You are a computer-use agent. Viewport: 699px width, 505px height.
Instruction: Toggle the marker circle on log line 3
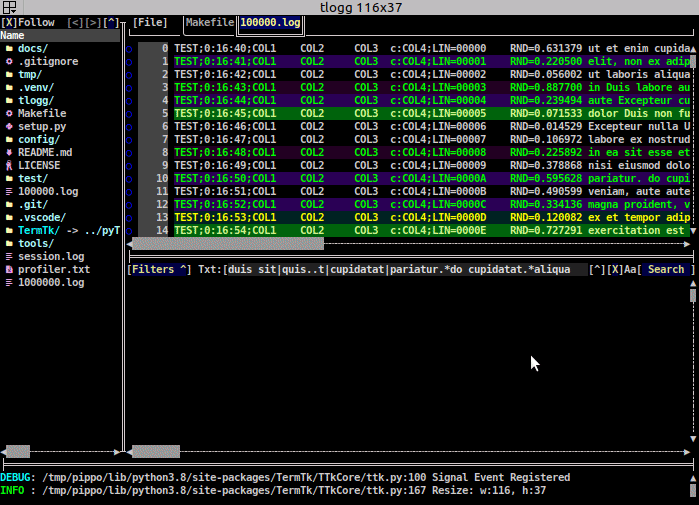pos(129,88)
